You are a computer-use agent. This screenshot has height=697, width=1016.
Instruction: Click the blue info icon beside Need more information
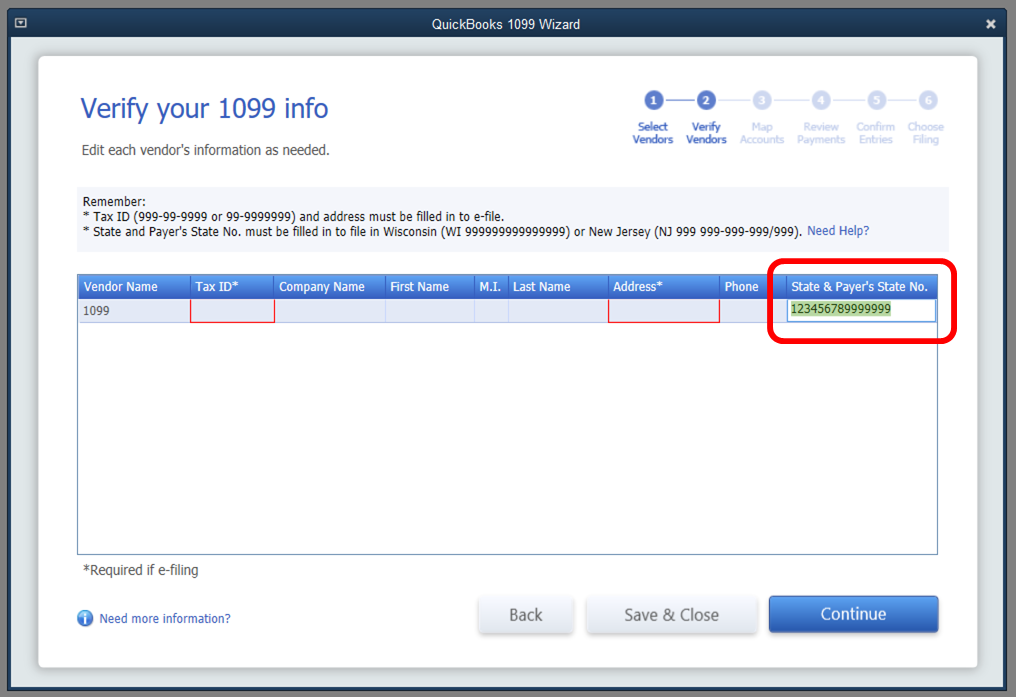click(x=85, y=618)
